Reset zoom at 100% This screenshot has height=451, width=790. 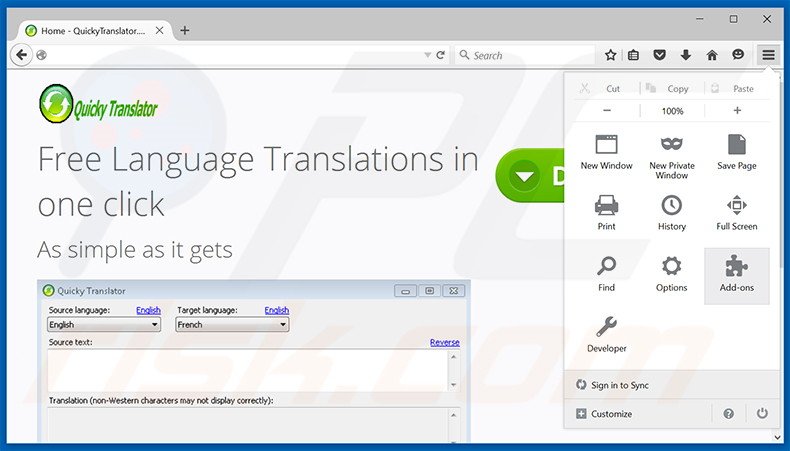pos(672,111)
